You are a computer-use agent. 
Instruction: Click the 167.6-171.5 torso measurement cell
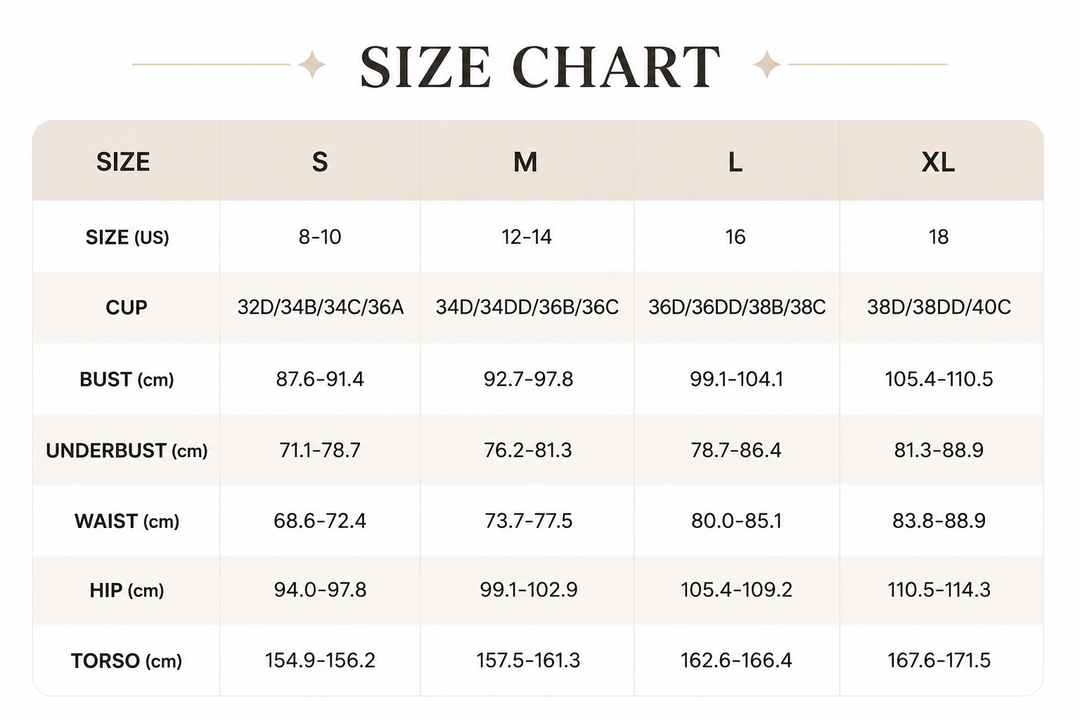click(939, 661)
